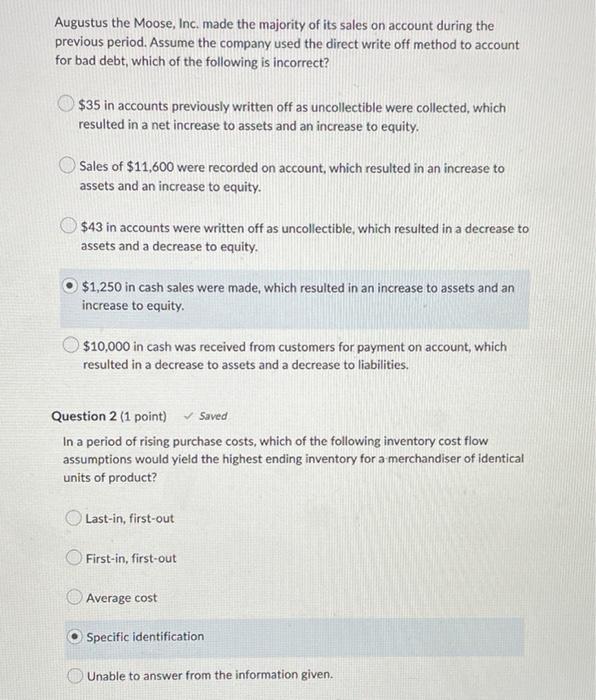Click the $1,250 cash sales answer text

[x=298, y=296]
